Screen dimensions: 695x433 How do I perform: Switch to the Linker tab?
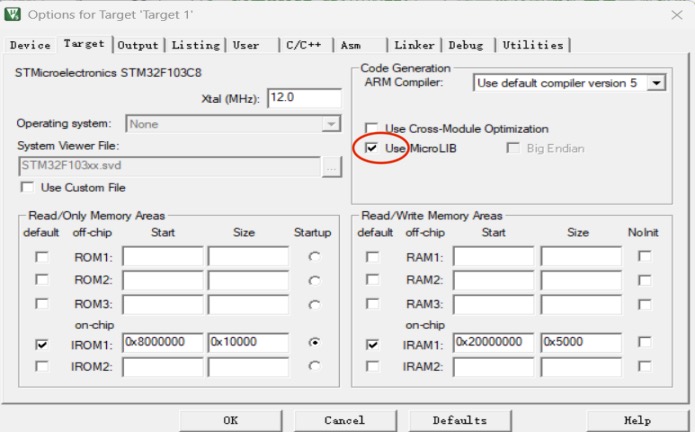click(414, 45)
